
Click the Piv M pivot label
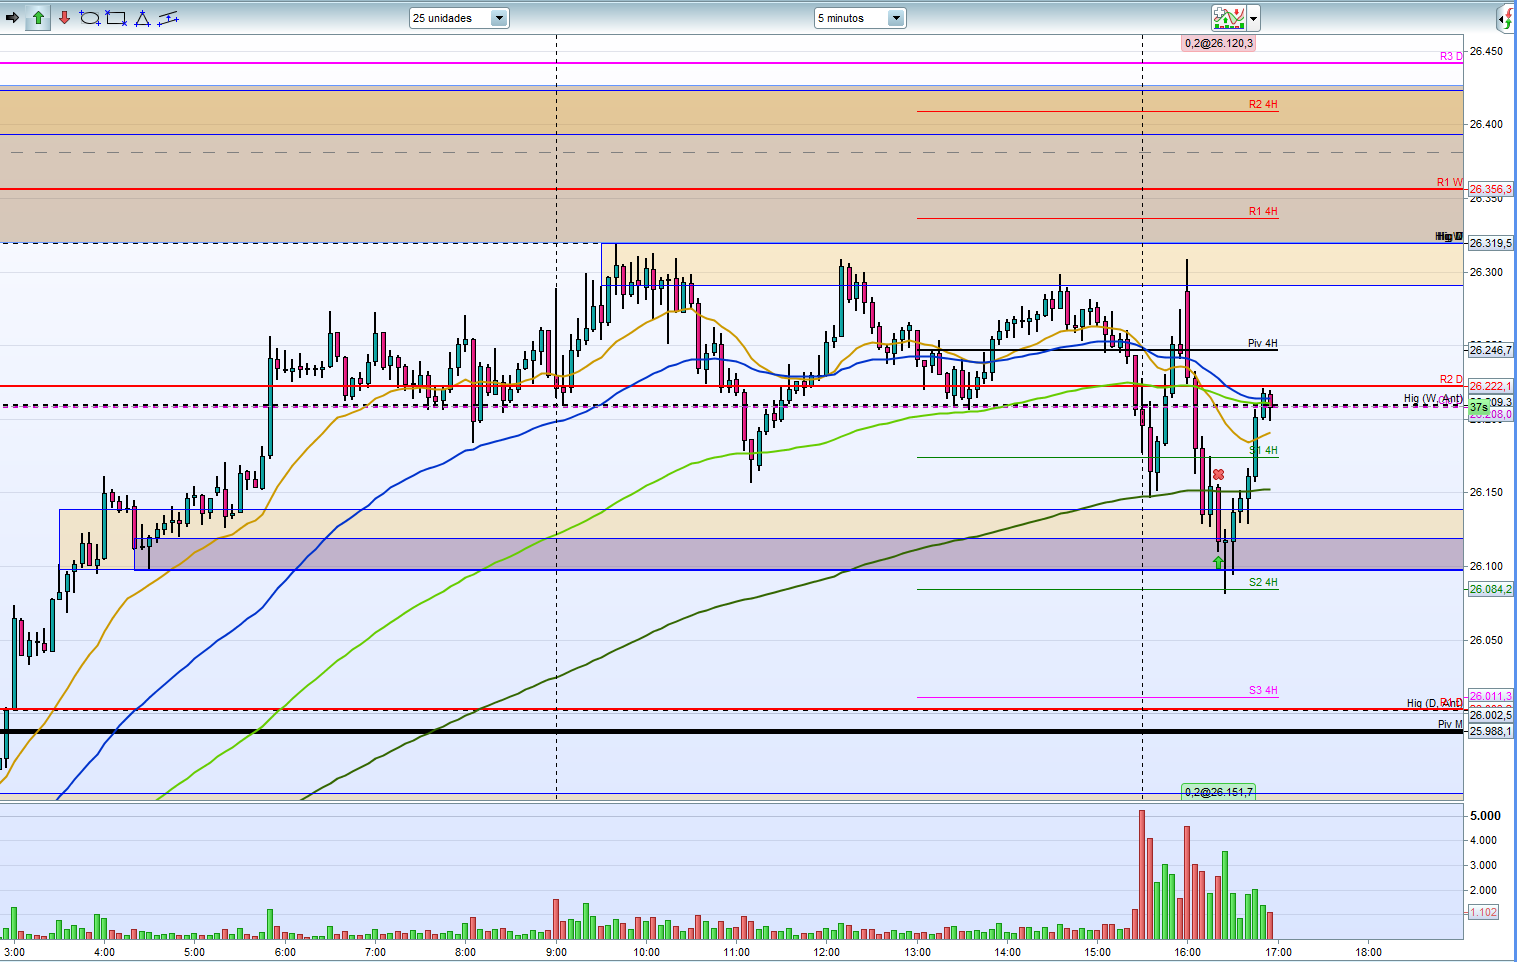[x=1450, y=724]
